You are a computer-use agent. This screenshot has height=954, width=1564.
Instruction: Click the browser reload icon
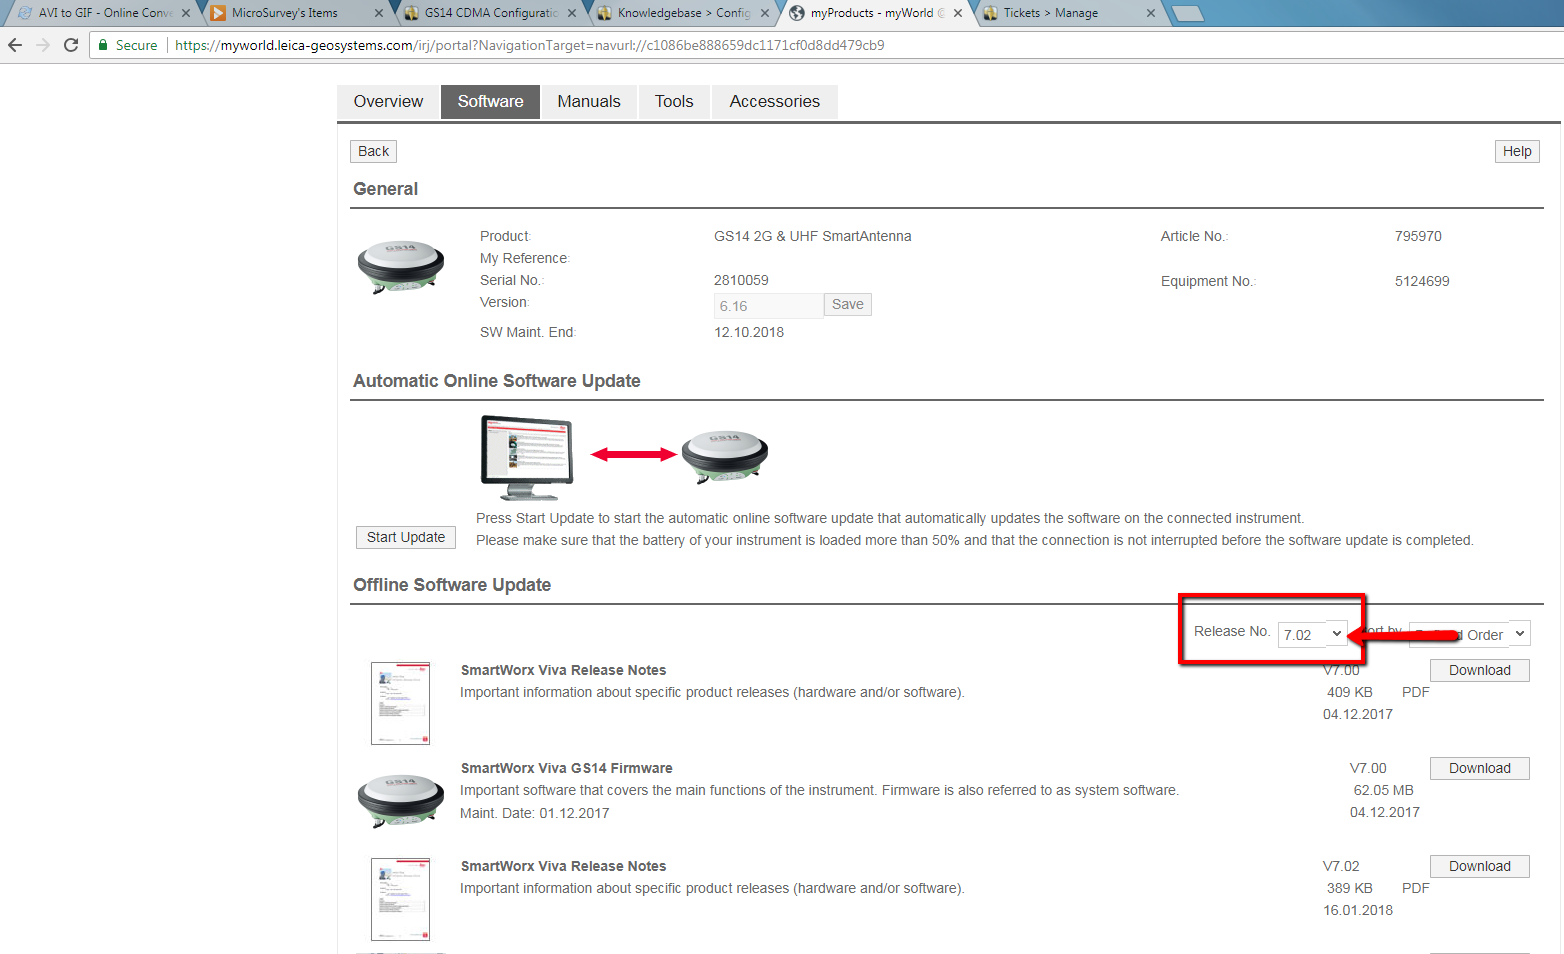click(x=71, y=45)
